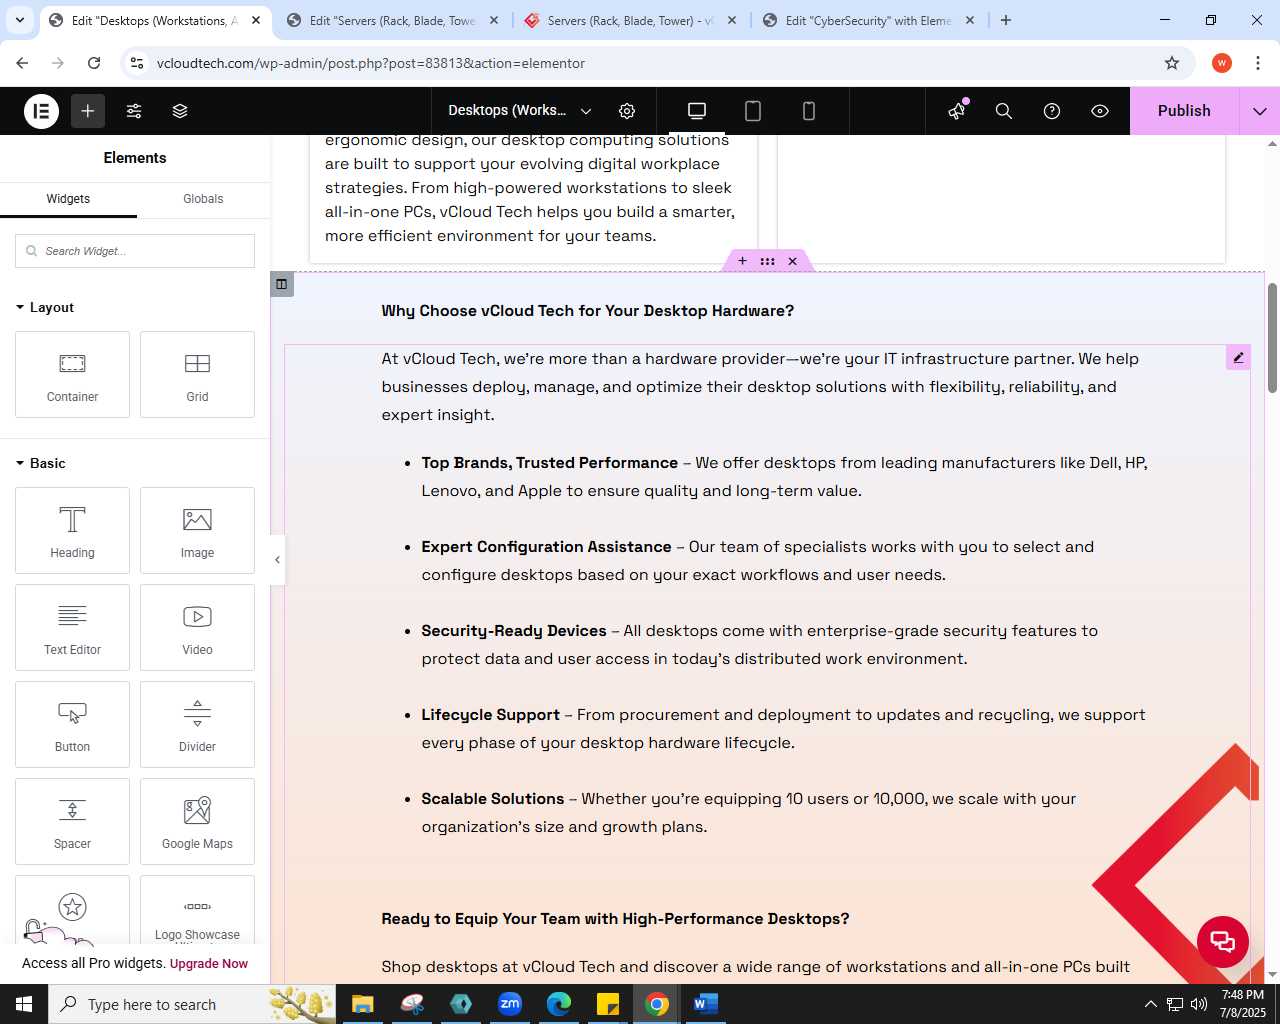Click the heading 'Why Choose vCloud Tech for Your Desktop Hardware?'
The width and height of the screenshot is (1280, 1024).
[588, 311]
